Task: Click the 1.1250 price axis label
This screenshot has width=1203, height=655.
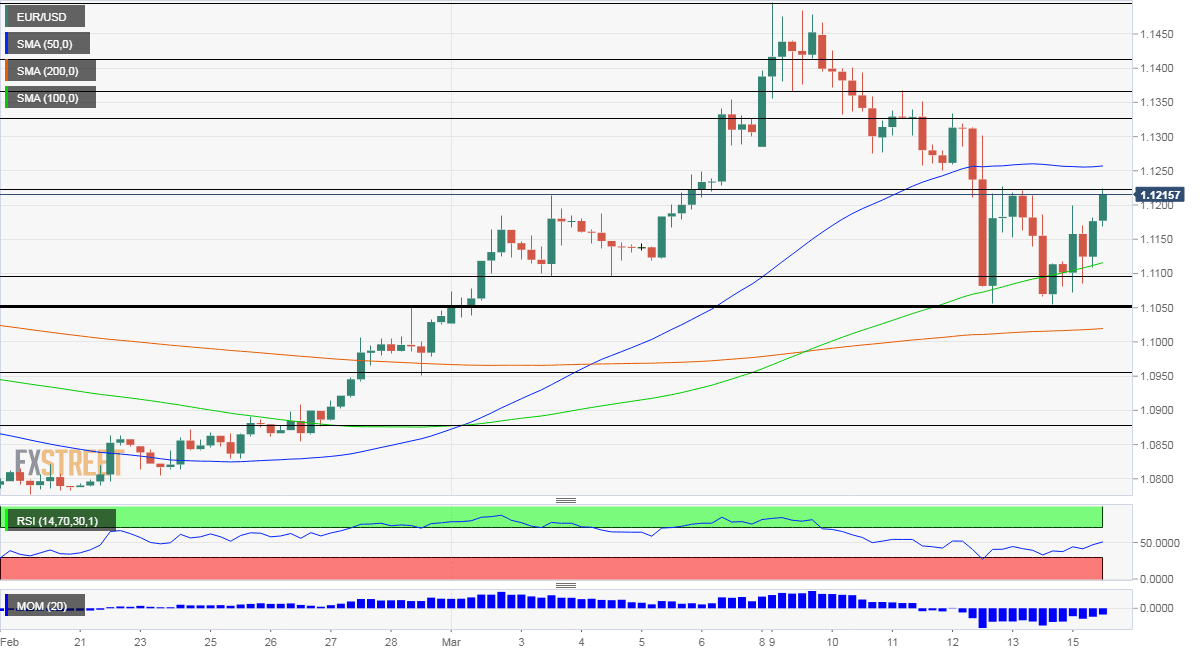Action: click(x=1156, y=171)
